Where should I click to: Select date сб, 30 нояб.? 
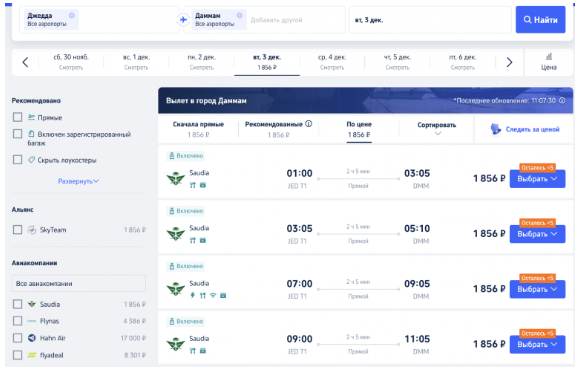(71, 62)
